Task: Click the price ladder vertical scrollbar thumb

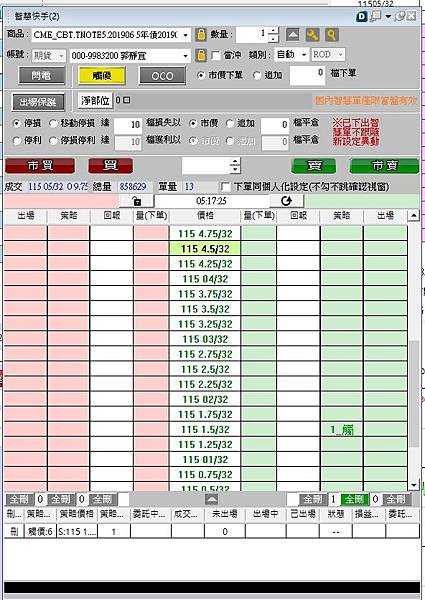Action: [414, 393]
